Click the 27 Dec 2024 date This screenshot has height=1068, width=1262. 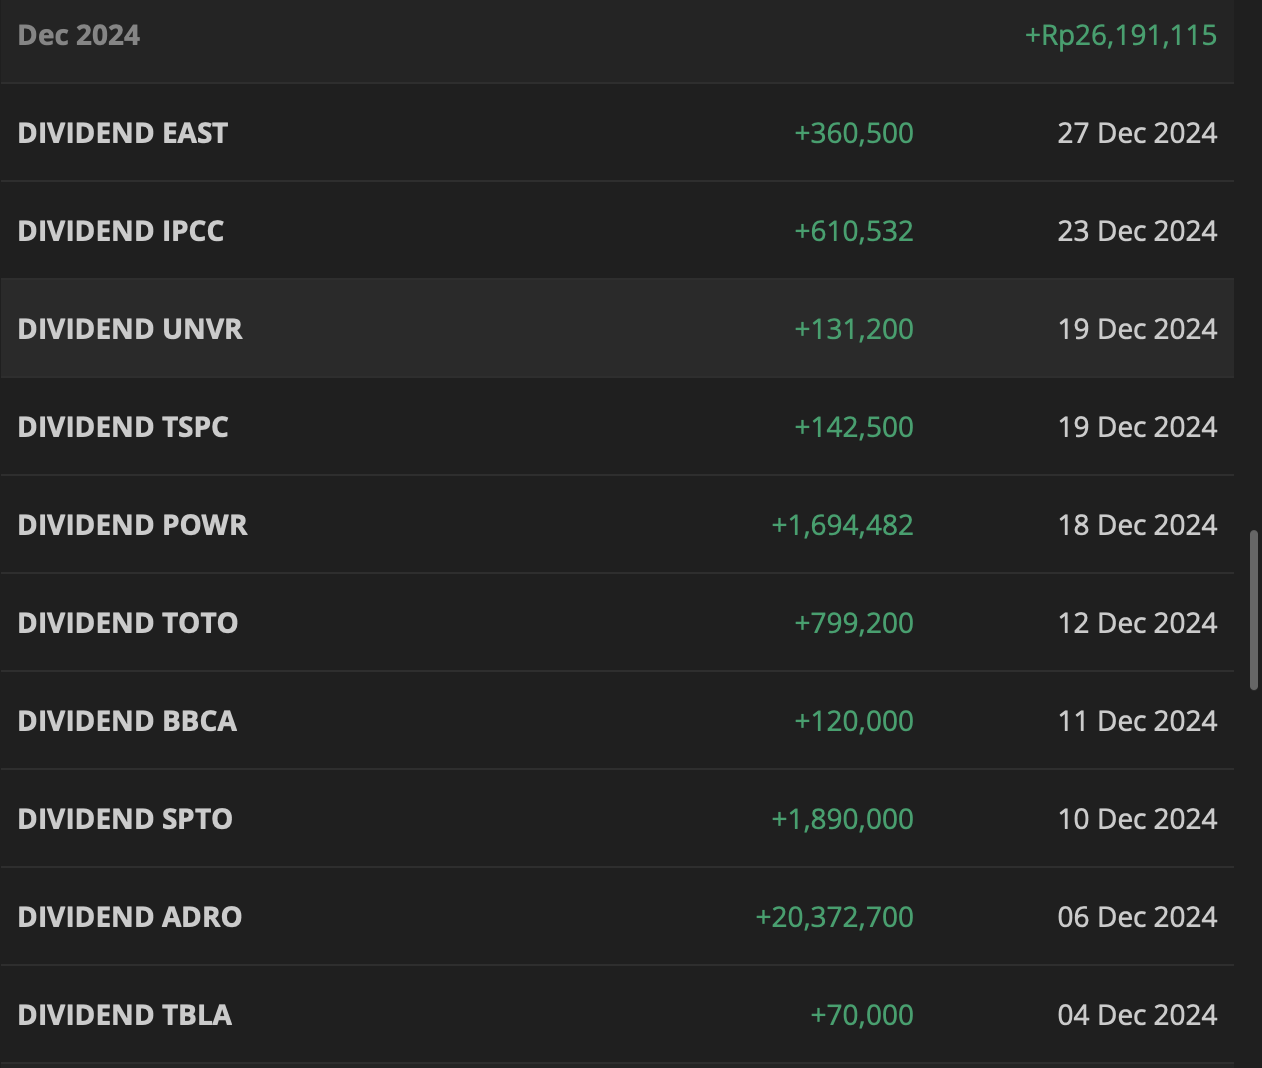click(1137, 133)
